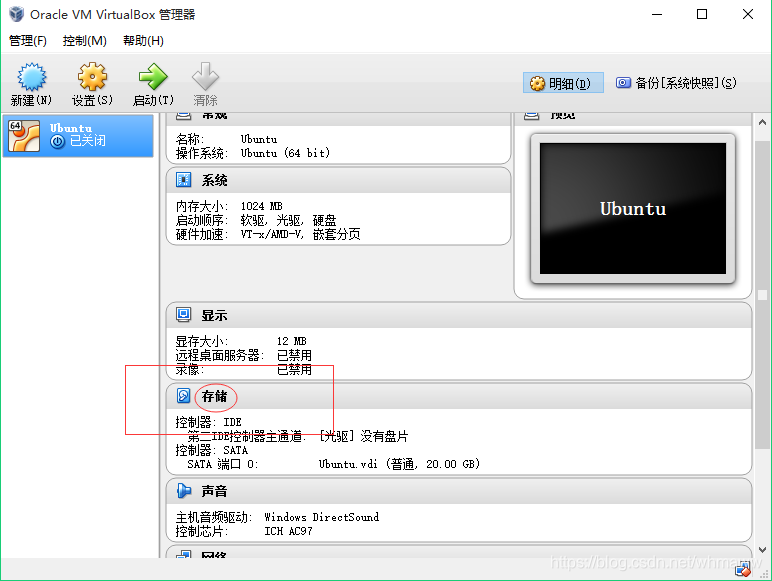Viewport: 772px width, 581px height.
Task: Click the Ubuntu VM OS icon
Action: point(24,136)
